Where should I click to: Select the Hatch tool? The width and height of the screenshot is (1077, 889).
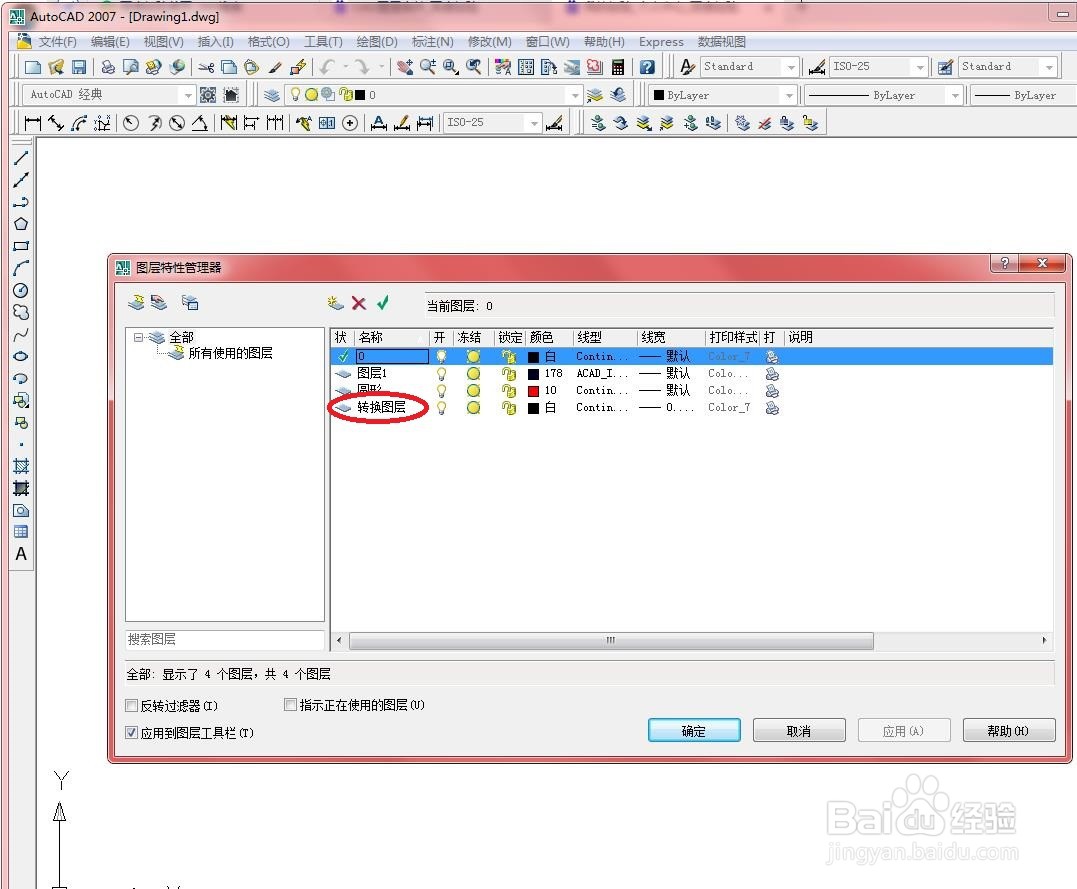coord(21,466)
